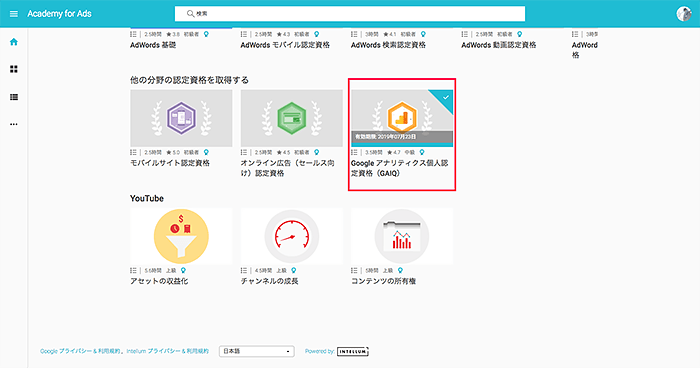This screenshot has width=700, height=368.
Task: Click badge icon on コンテンツの所有権 card
Action: [x=400, y=270]
